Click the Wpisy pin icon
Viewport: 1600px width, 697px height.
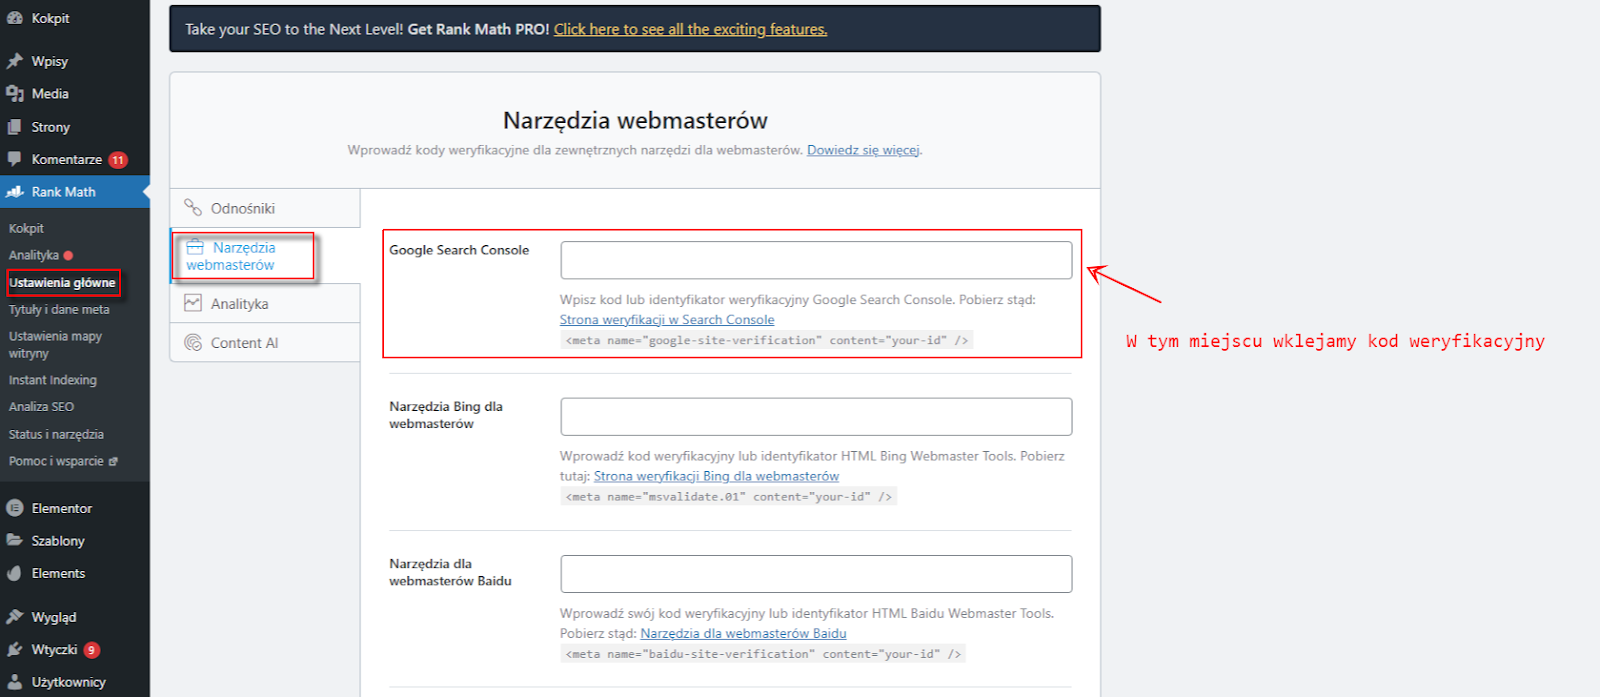click(14, 61)
